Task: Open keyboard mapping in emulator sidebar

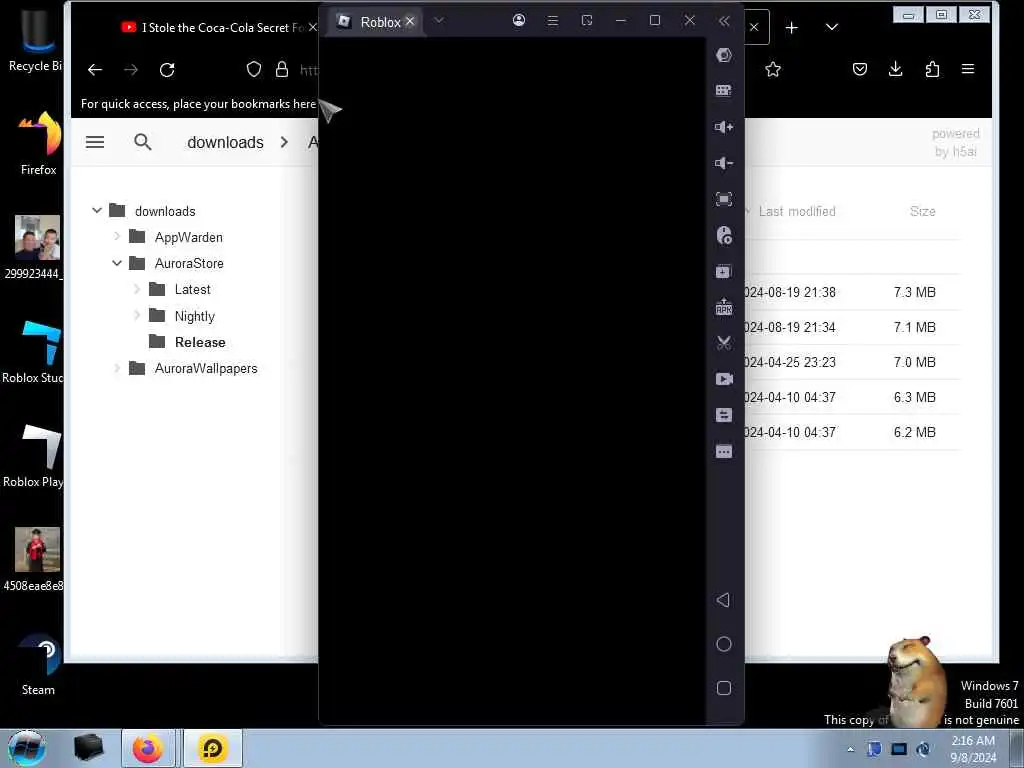Action: tap(724, 91)
